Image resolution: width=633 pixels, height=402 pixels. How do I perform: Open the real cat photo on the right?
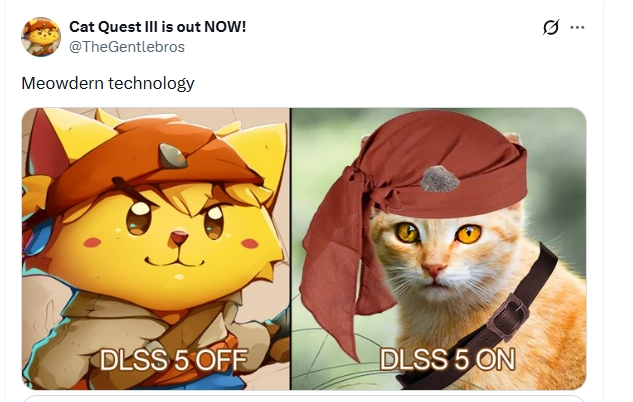coord(439,249)
